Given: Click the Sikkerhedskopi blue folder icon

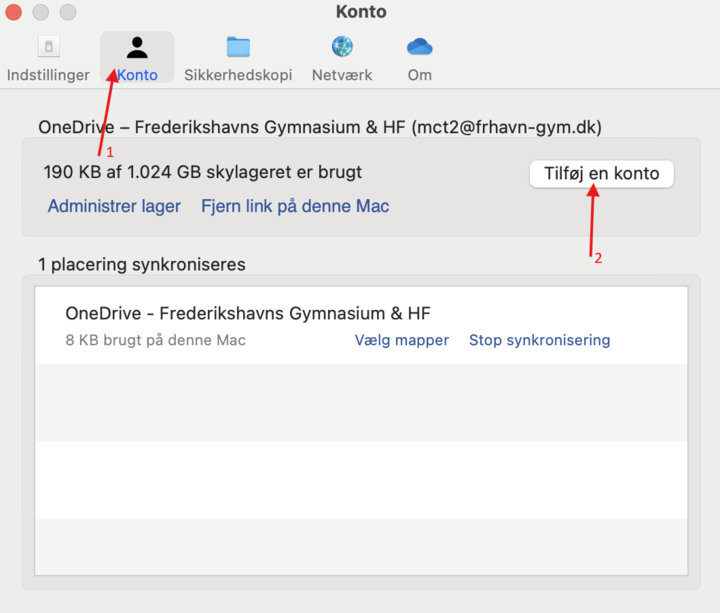Looking at the screenshot, I should pyautogui.click(x=238, y=47).
